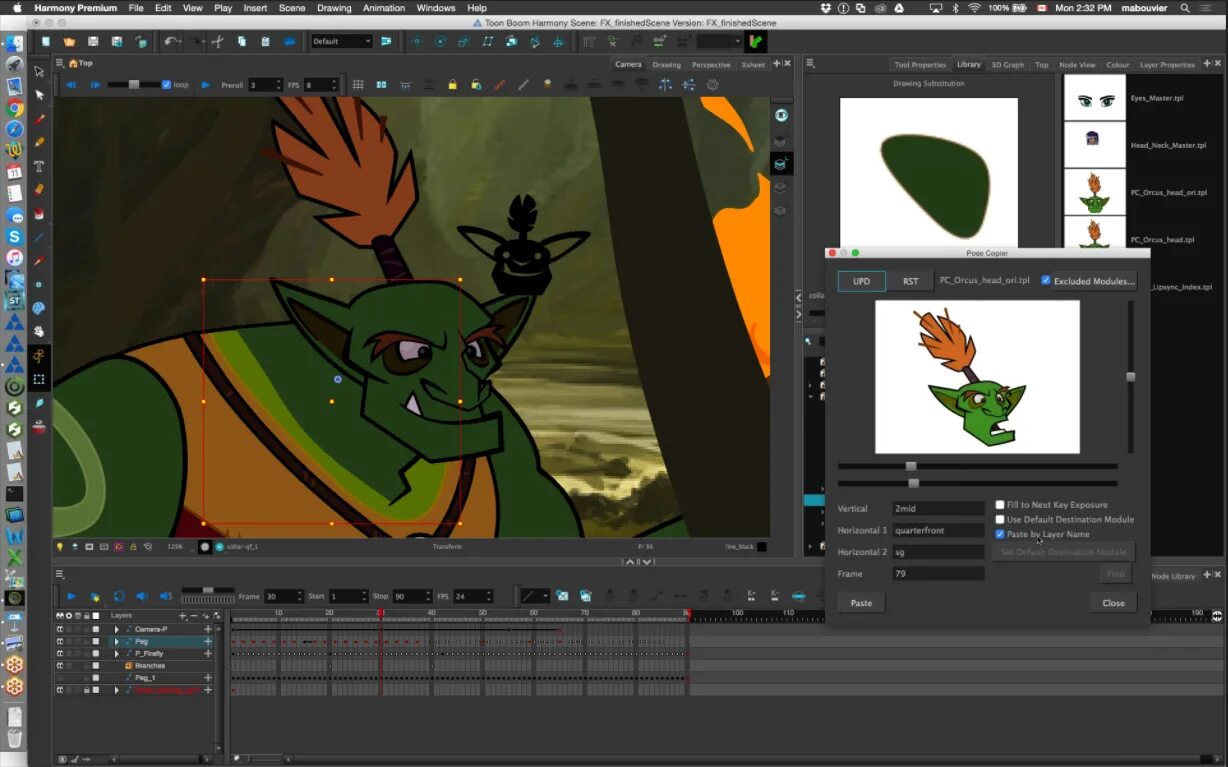This screenshot has height=767, width=1228.
Task: Click the light bulb icon in Camera status bar
Action: pos(60,547)
